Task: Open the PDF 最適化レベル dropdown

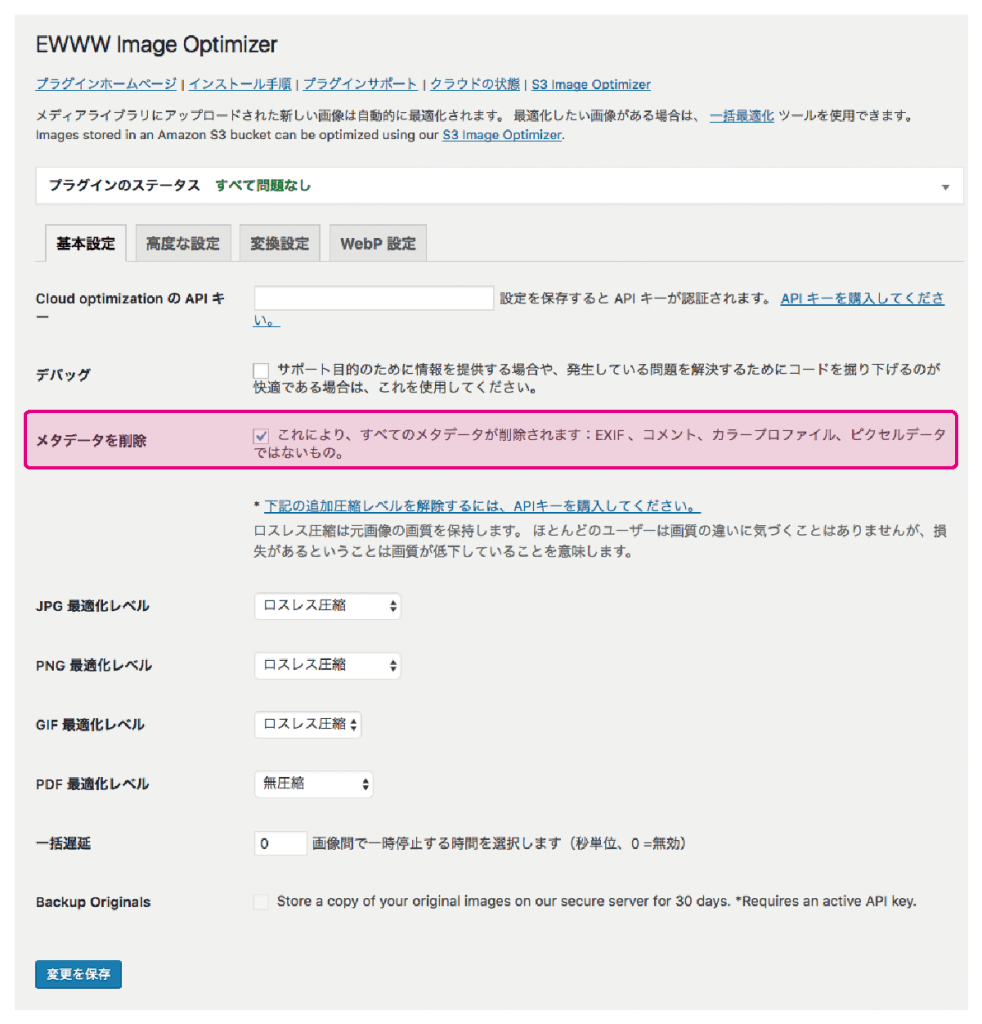Action: coord(313,784)
